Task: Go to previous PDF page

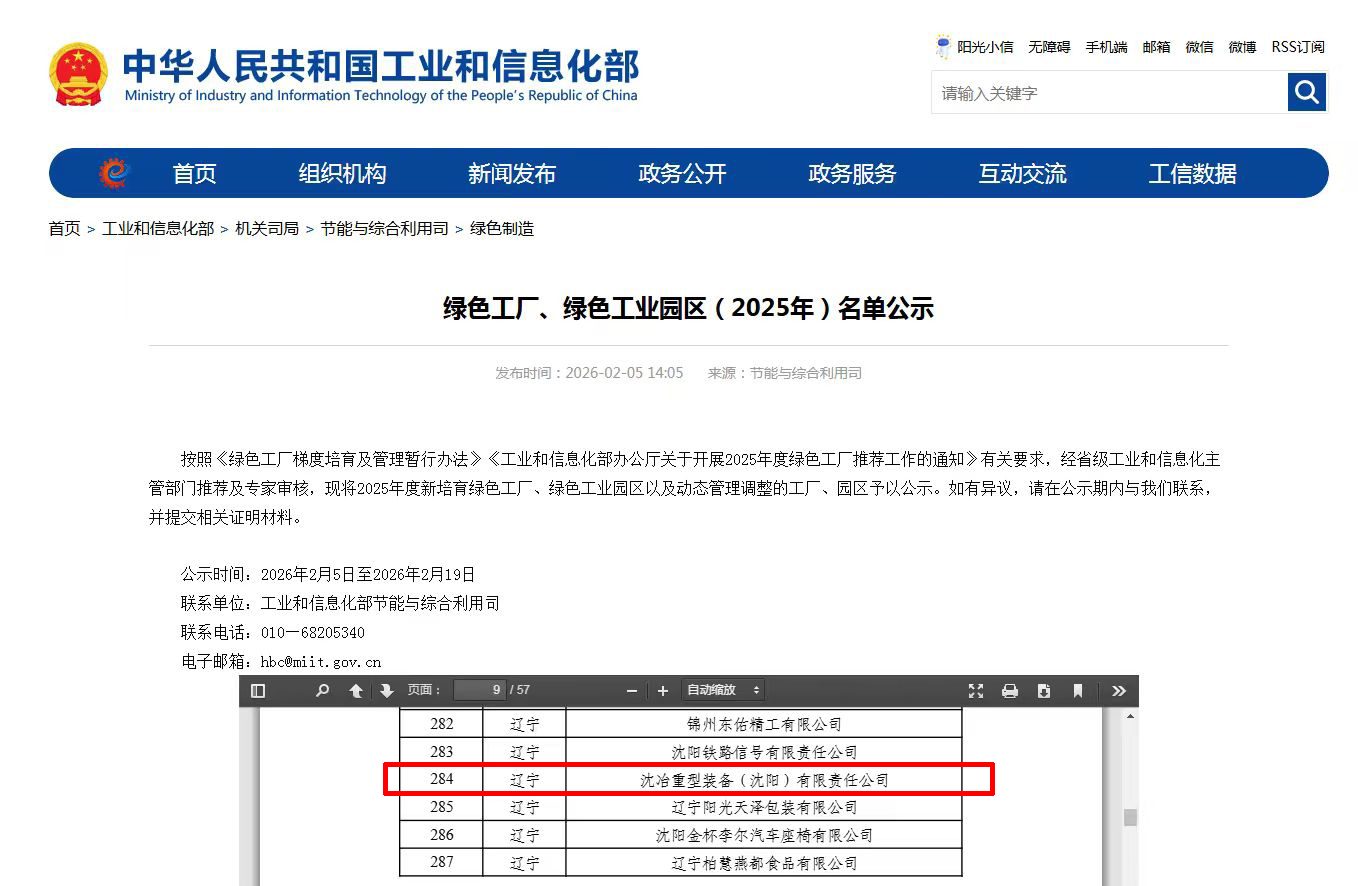Action: point(356,691)
